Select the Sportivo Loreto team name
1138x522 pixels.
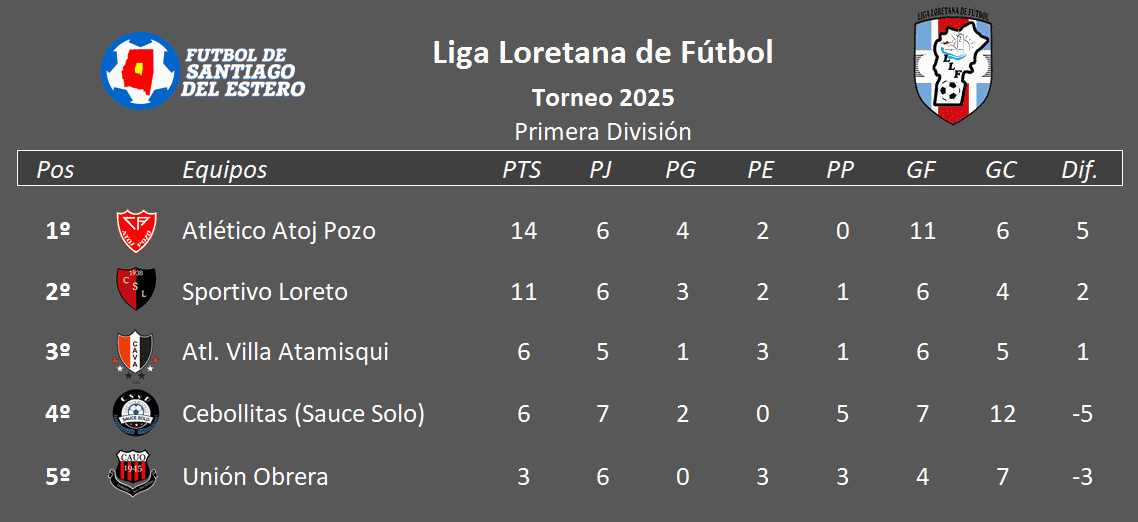[265, 292]
